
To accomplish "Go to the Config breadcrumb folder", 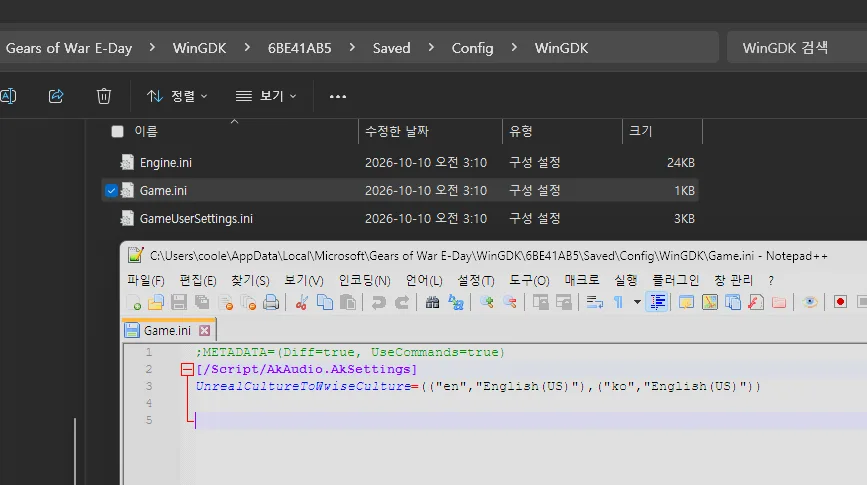I will point(472,48).
